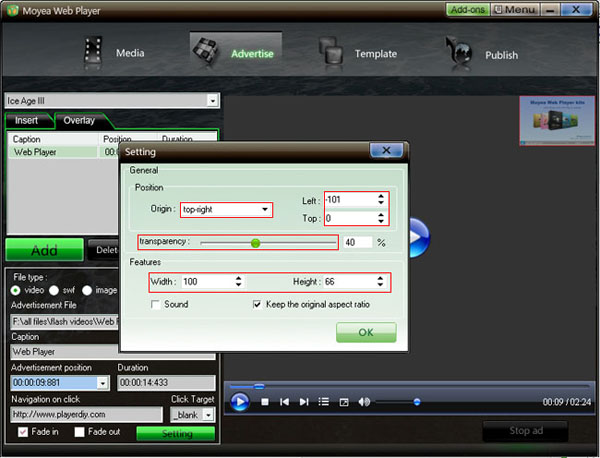Select the Web Player row in list

[x=63, y=152]
